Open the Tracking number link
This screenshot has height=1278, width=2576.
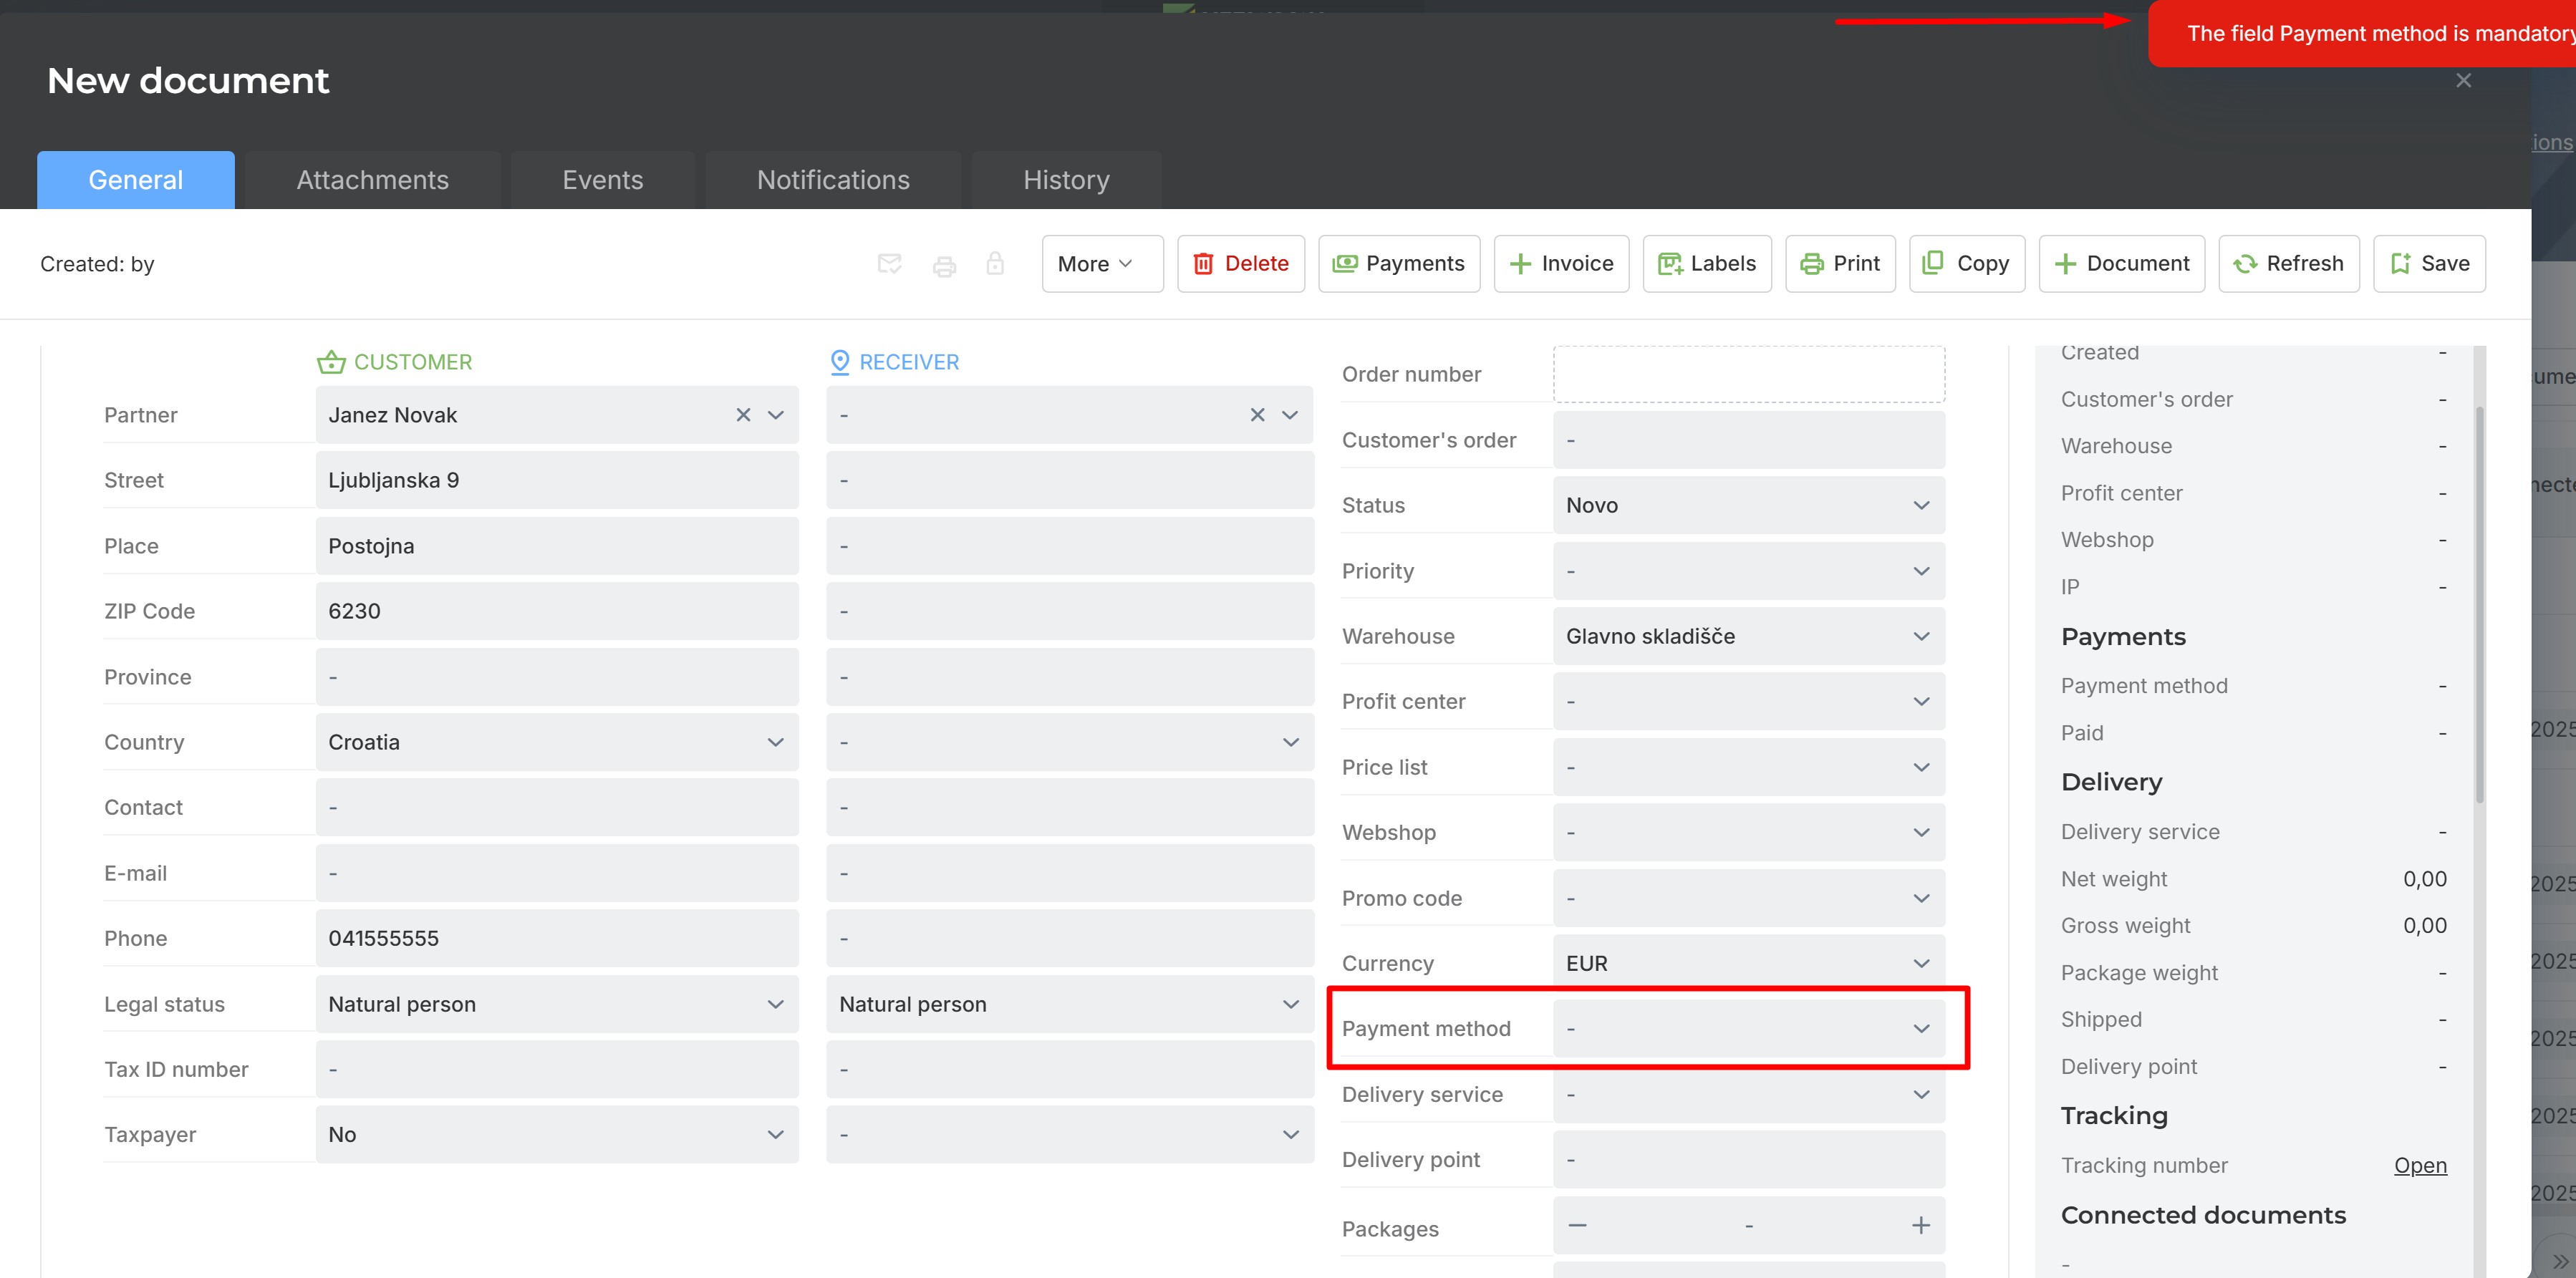(x=2420, y=1165)
